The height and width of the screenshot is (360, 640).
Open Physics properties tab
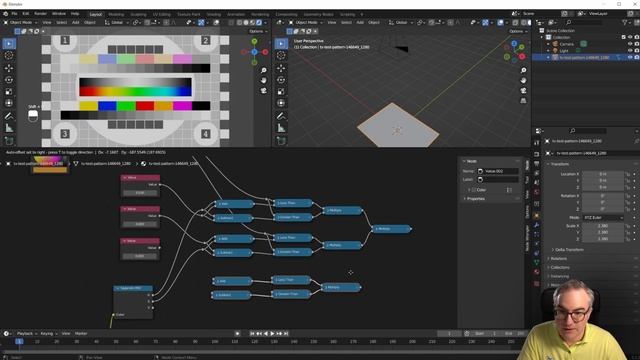point(536,244)
